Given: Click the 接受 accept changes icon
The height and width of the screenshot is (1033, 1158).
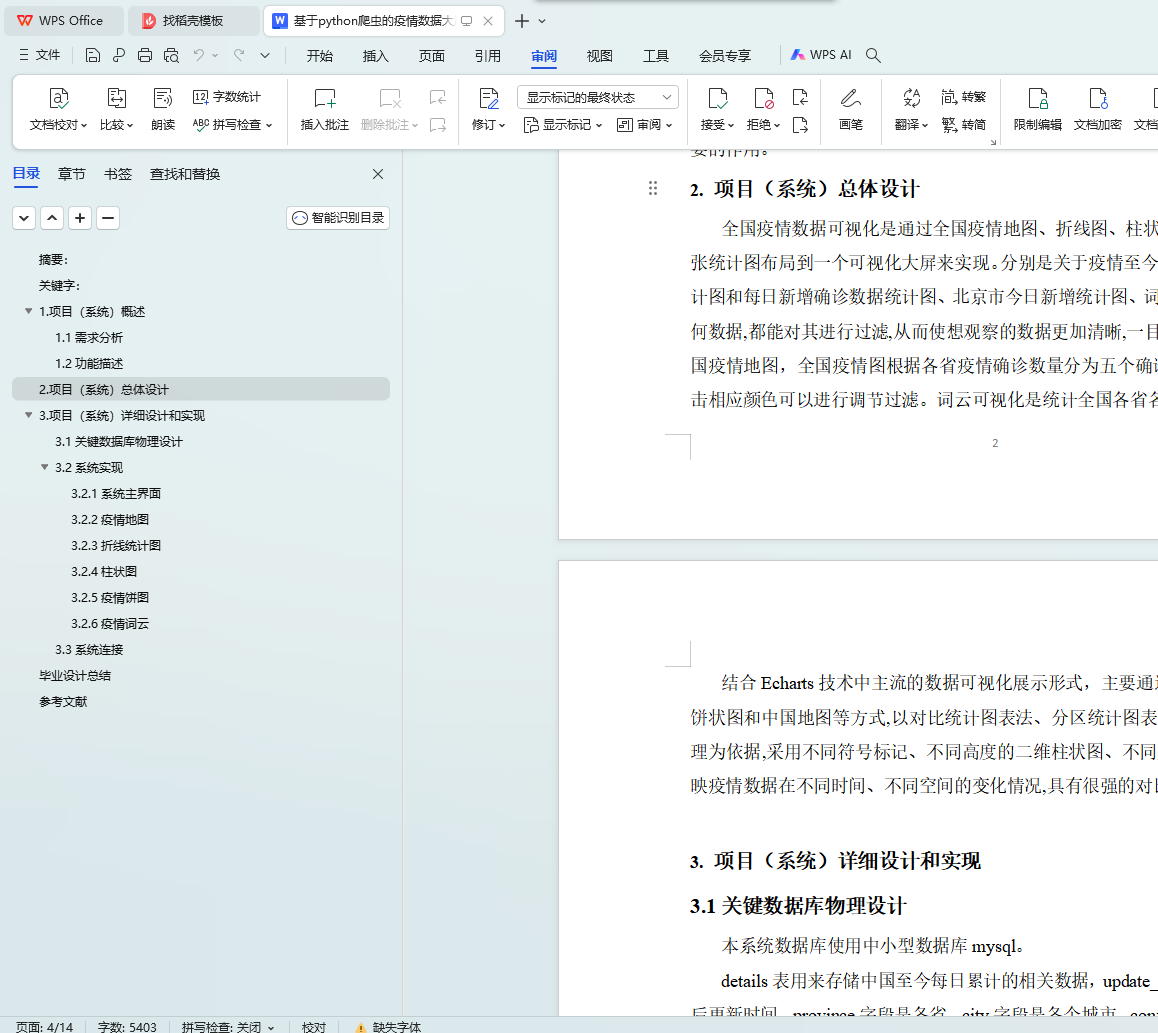Looking at the screenshot, I should (717, 98).
